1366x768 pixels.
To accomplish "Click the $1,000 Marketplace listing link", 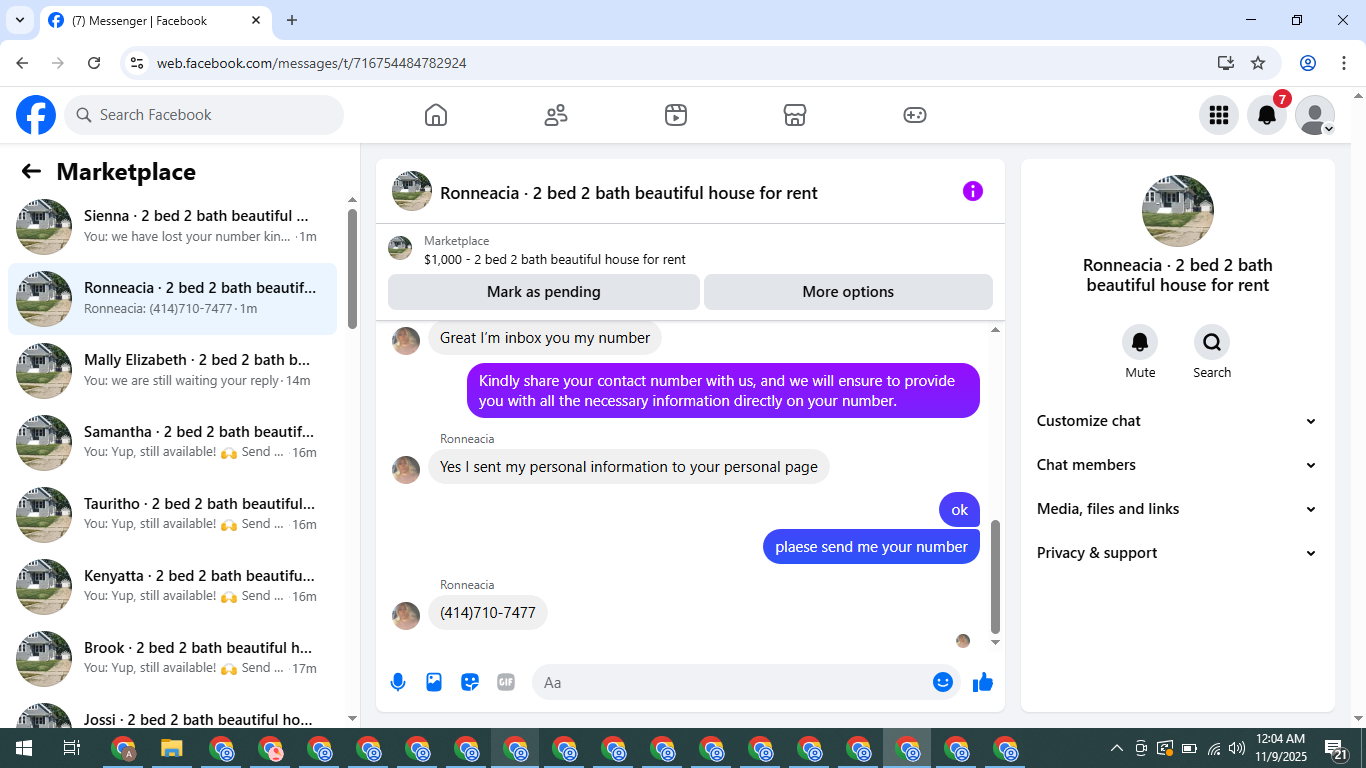I will tap(555, 259).
